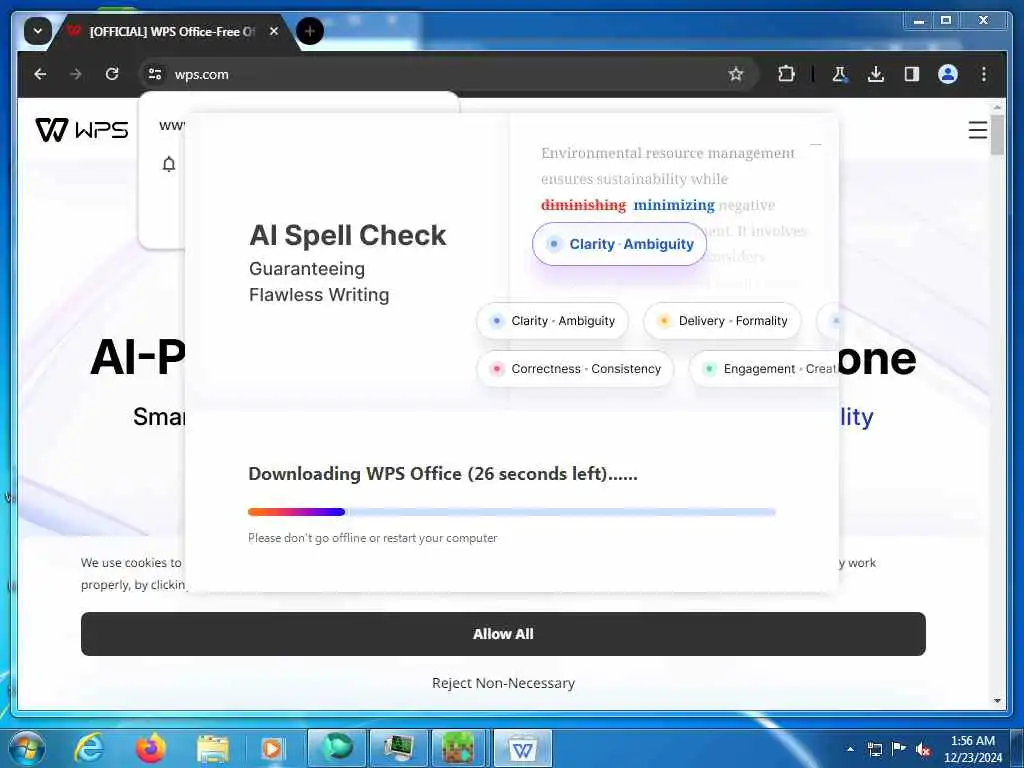This screenshot has width=1024, height=768.
Task: Launch Internet Explorer from taskbar
Action: [x=88, y=748]
